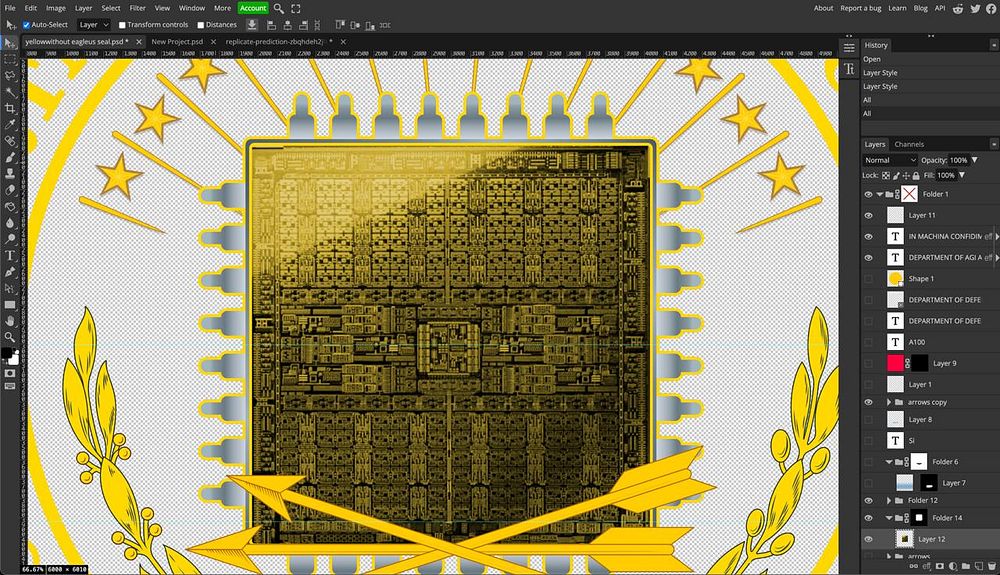The height and width of the screenshot is (575, 1000).
Task: Enable the Distances checkbox
Action: tap(200, 25)
